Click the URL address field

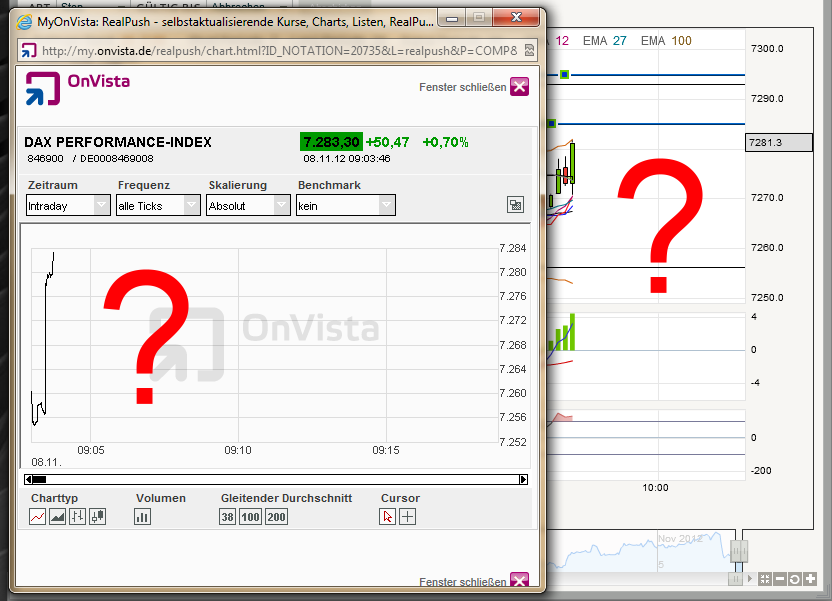point(280,50)
